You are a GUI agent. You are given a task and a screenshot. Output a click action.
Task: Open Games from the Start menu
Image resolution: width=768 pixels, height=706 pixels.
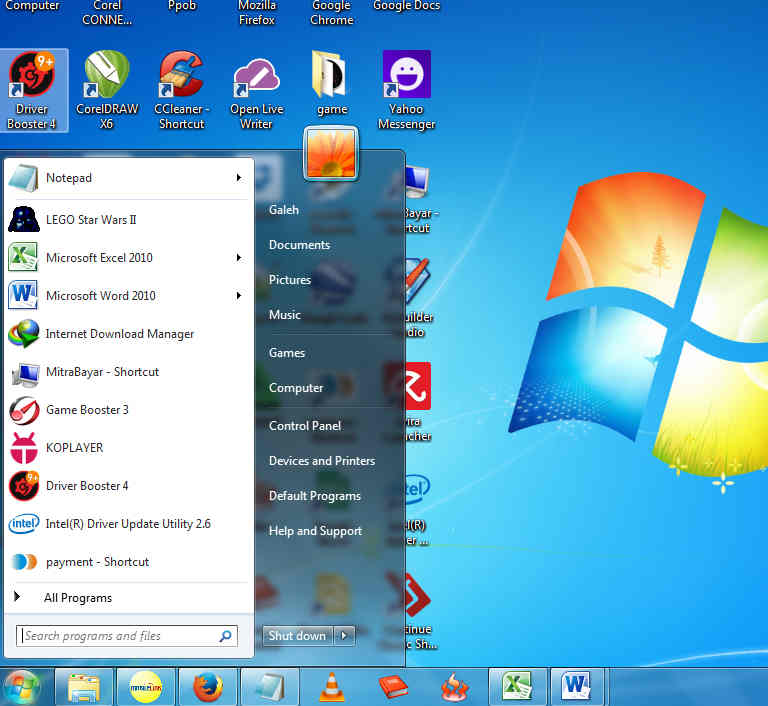287,353
